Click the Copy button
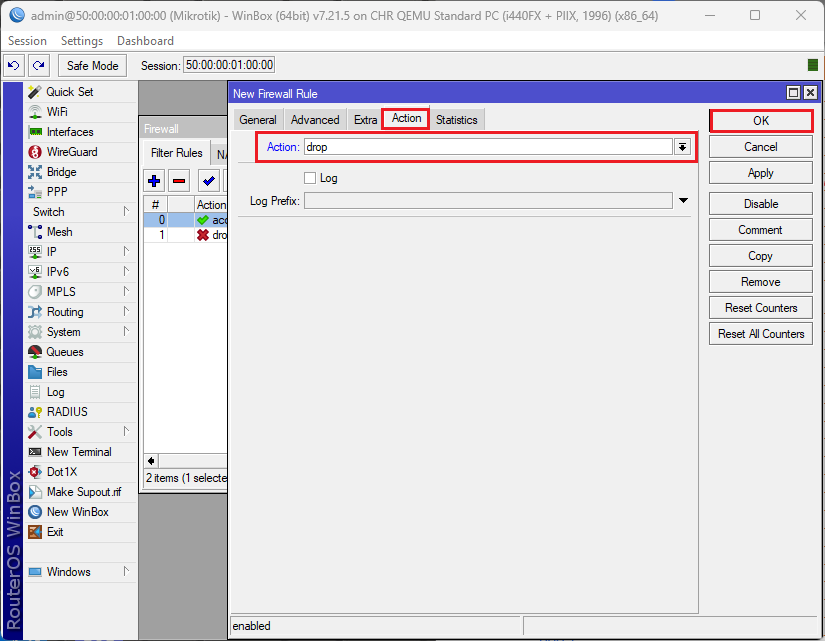Image resolution: width=825 pixels, height=641 pixels. 761,256
